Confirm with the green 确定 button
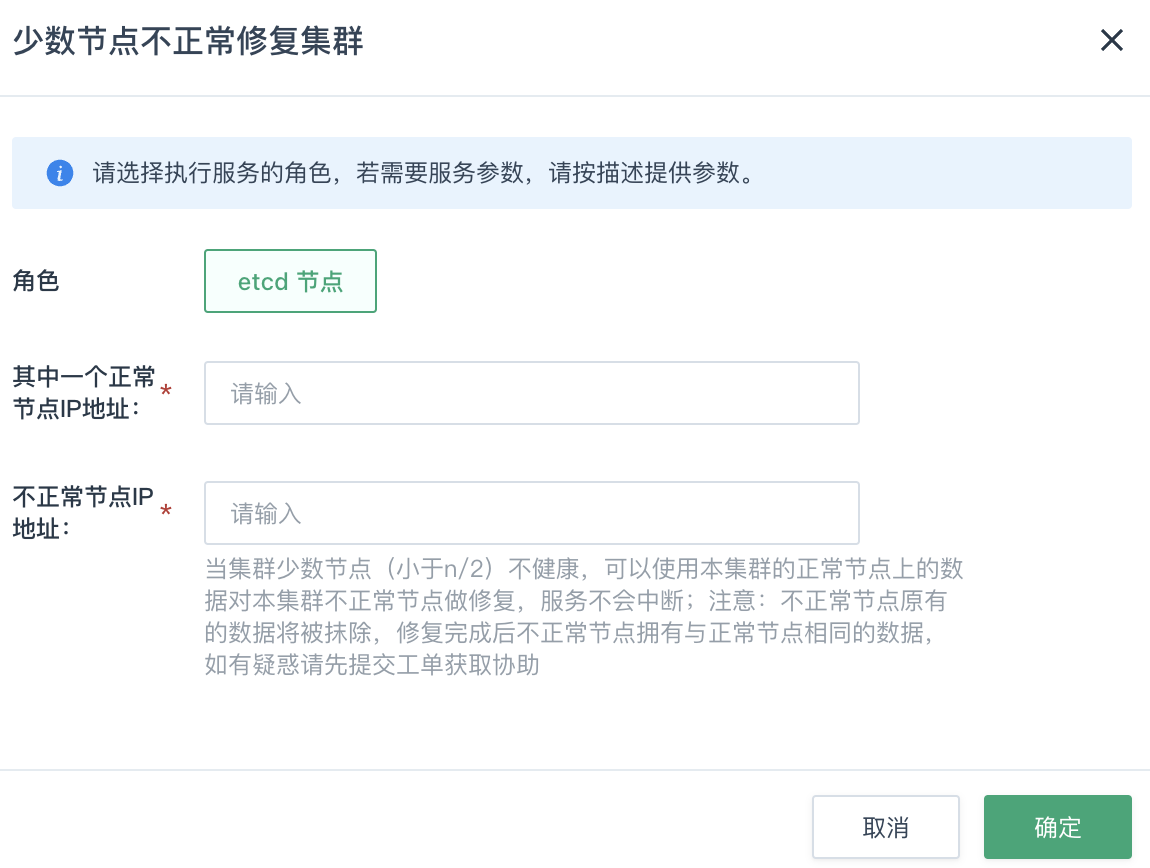The width and height of the screenshot is (1150, 868). (1057, 827)
